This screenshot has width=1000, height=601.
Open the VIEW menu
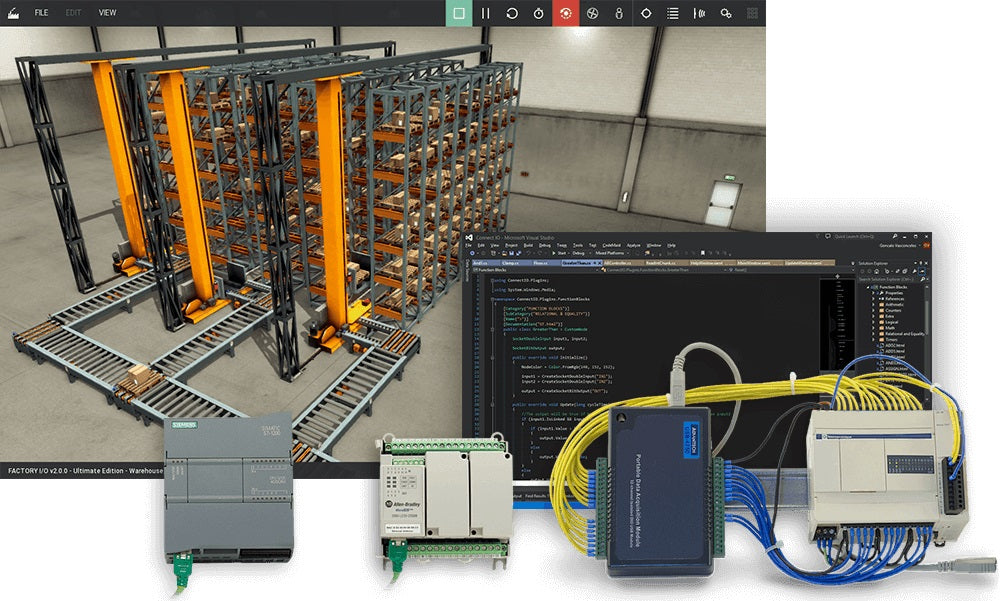click(107, 13)
